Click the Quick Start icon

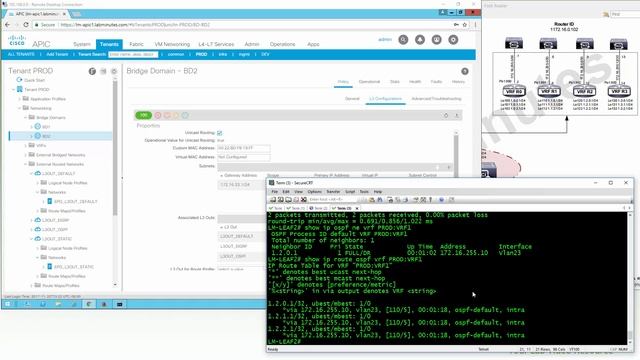click(19, 80)
